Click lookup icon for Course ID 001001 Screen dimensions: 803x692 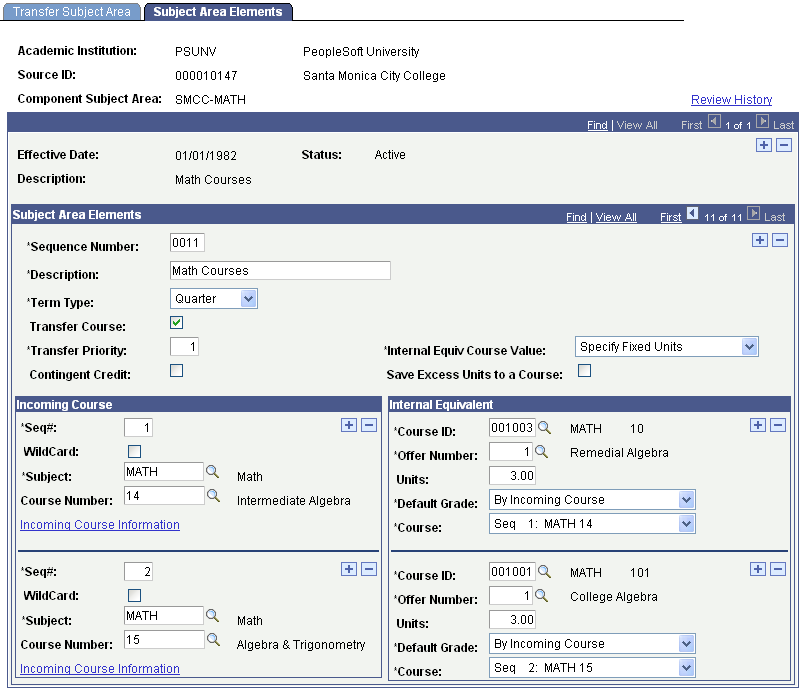544,572
